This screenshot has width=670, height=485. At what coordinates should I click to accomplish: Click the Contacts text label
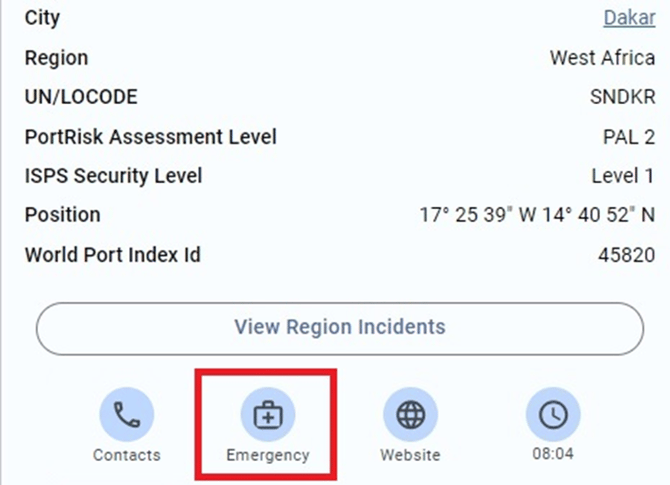127,455
